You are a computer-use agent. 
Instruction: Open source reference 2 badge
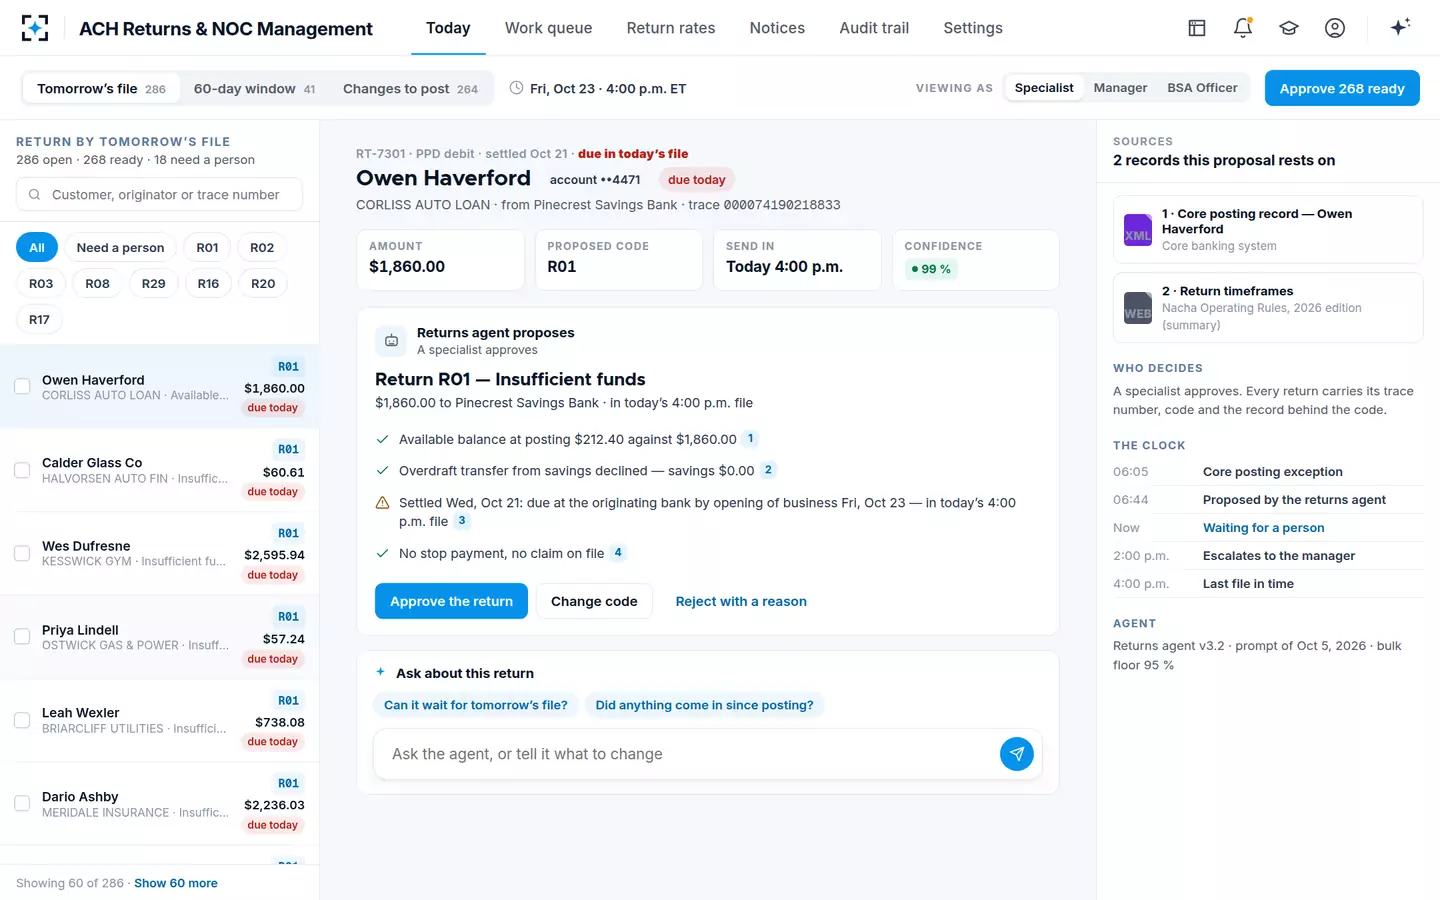pyautogui.click(x=768, y=470)
